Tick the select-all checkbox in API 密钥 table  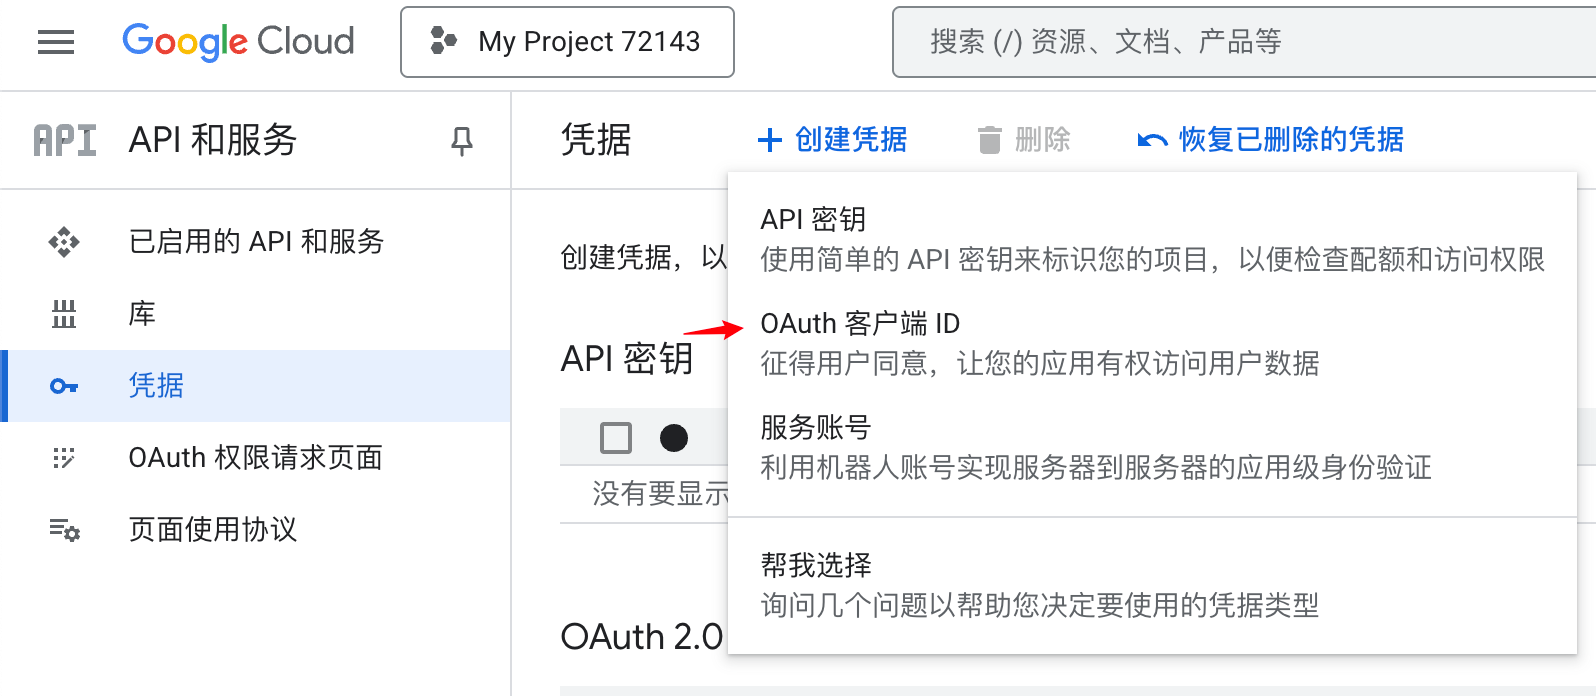(x=616, y=438)
